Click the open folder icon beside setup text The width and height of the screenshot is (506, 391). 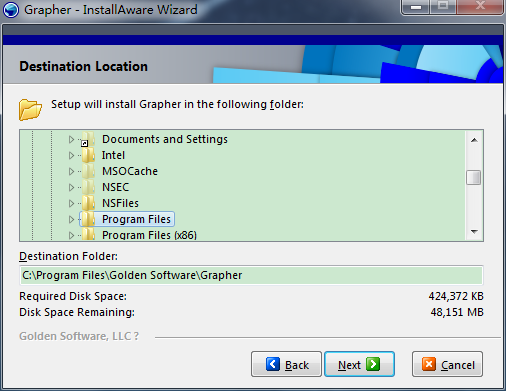[30, 109]
